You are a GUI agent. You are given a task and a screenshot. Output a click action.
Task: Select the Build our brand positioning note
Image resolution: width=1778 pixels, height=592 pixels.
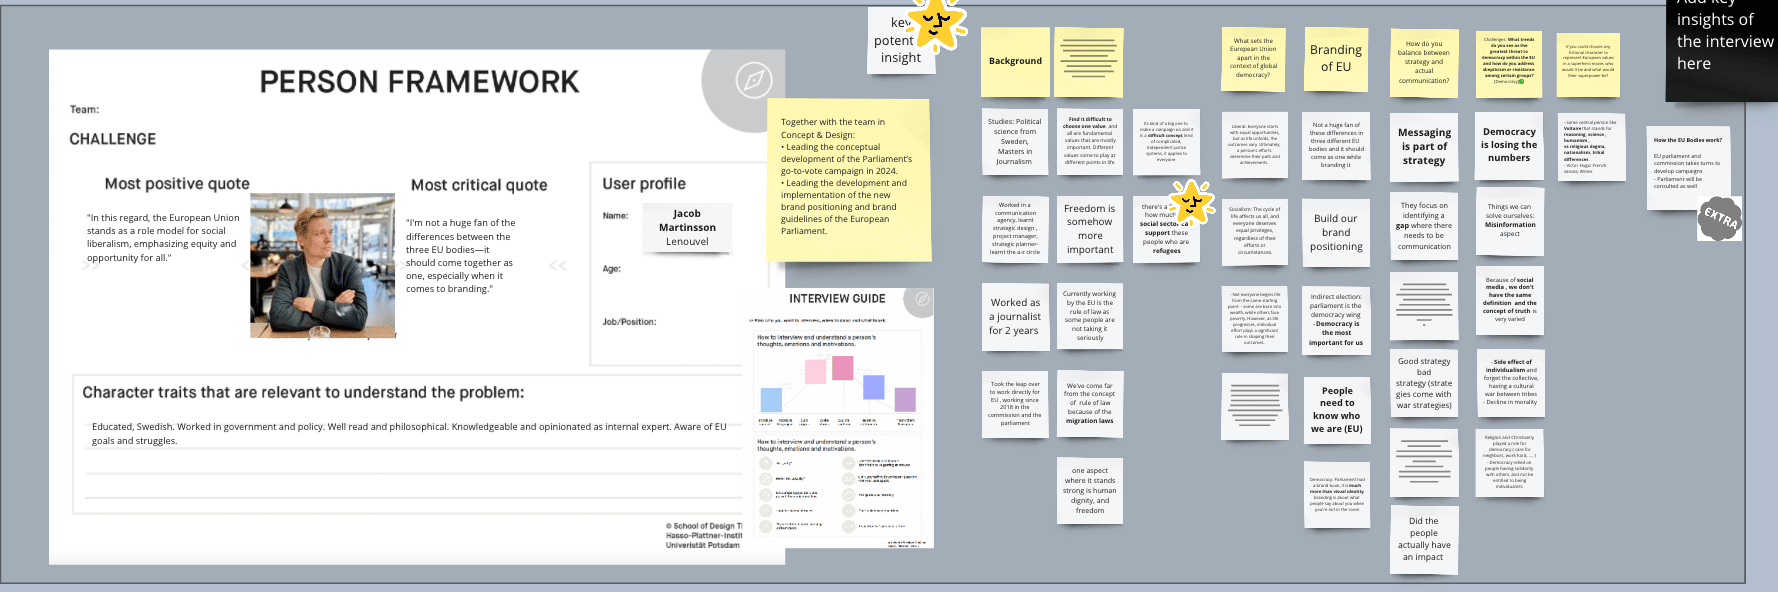[1336, 233]
